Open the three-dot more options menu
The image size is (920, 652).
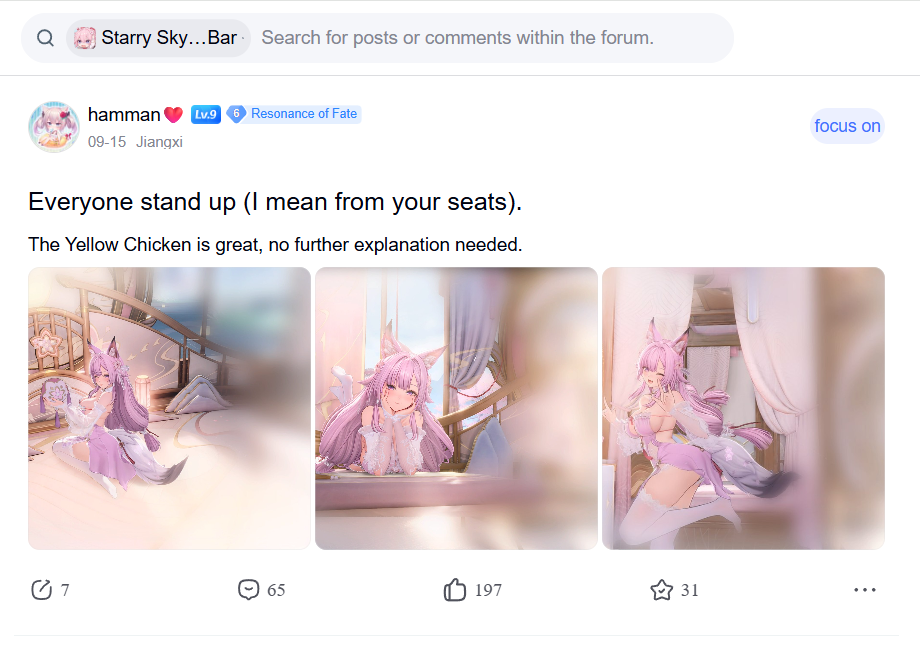(865, 590)
